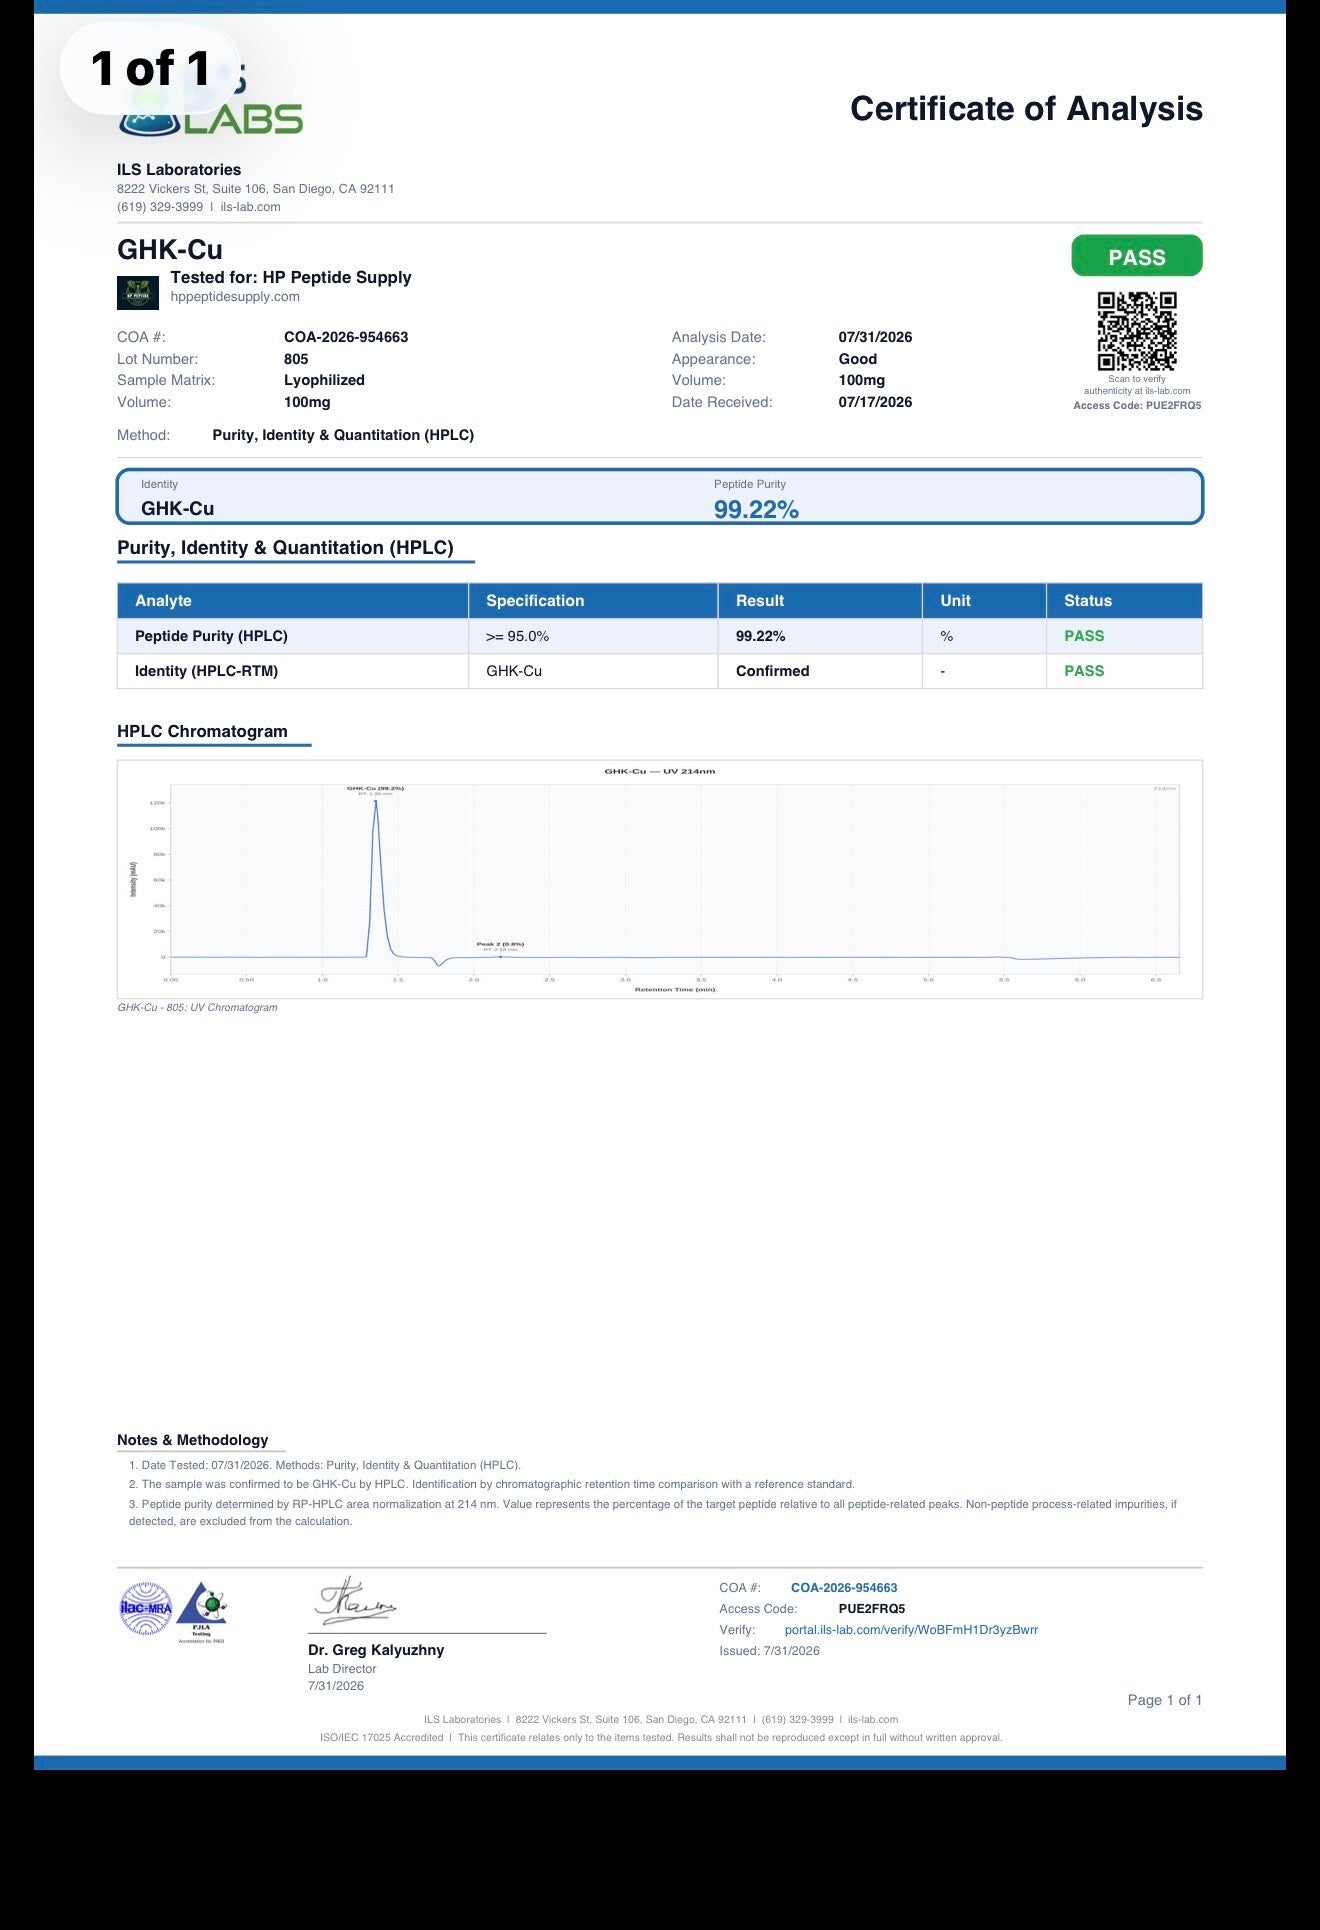Click "GHK-Cu" in the Identity summary box

tap(177, 508)
